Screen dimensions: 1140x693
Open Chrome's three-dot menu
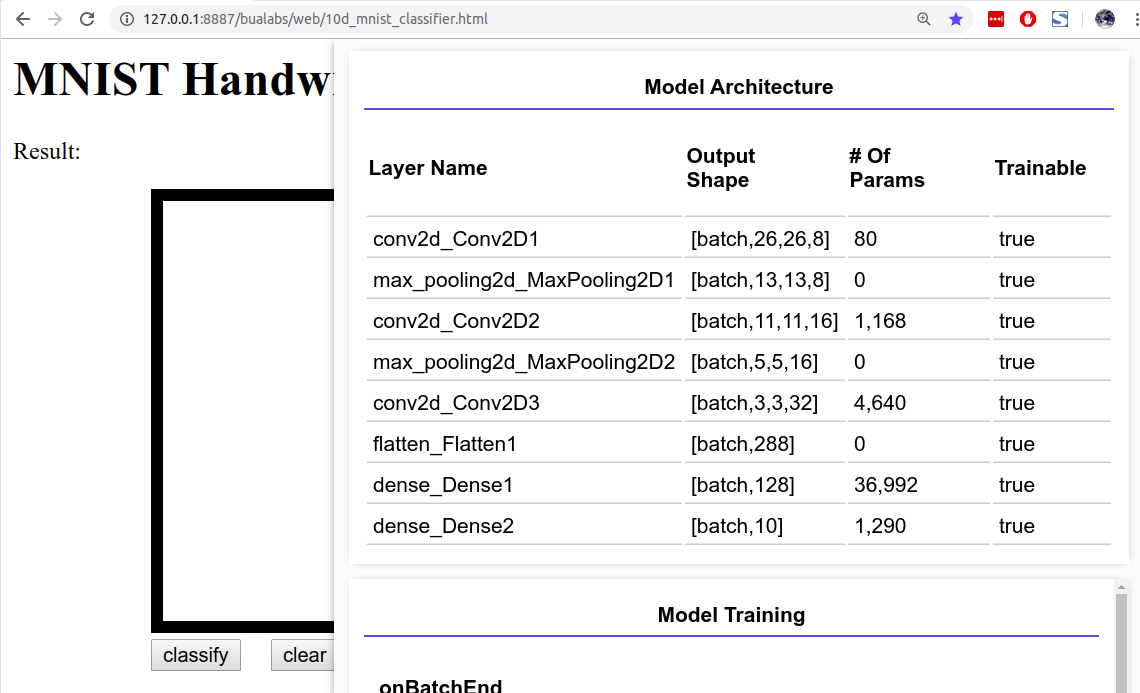(1133, 18)
